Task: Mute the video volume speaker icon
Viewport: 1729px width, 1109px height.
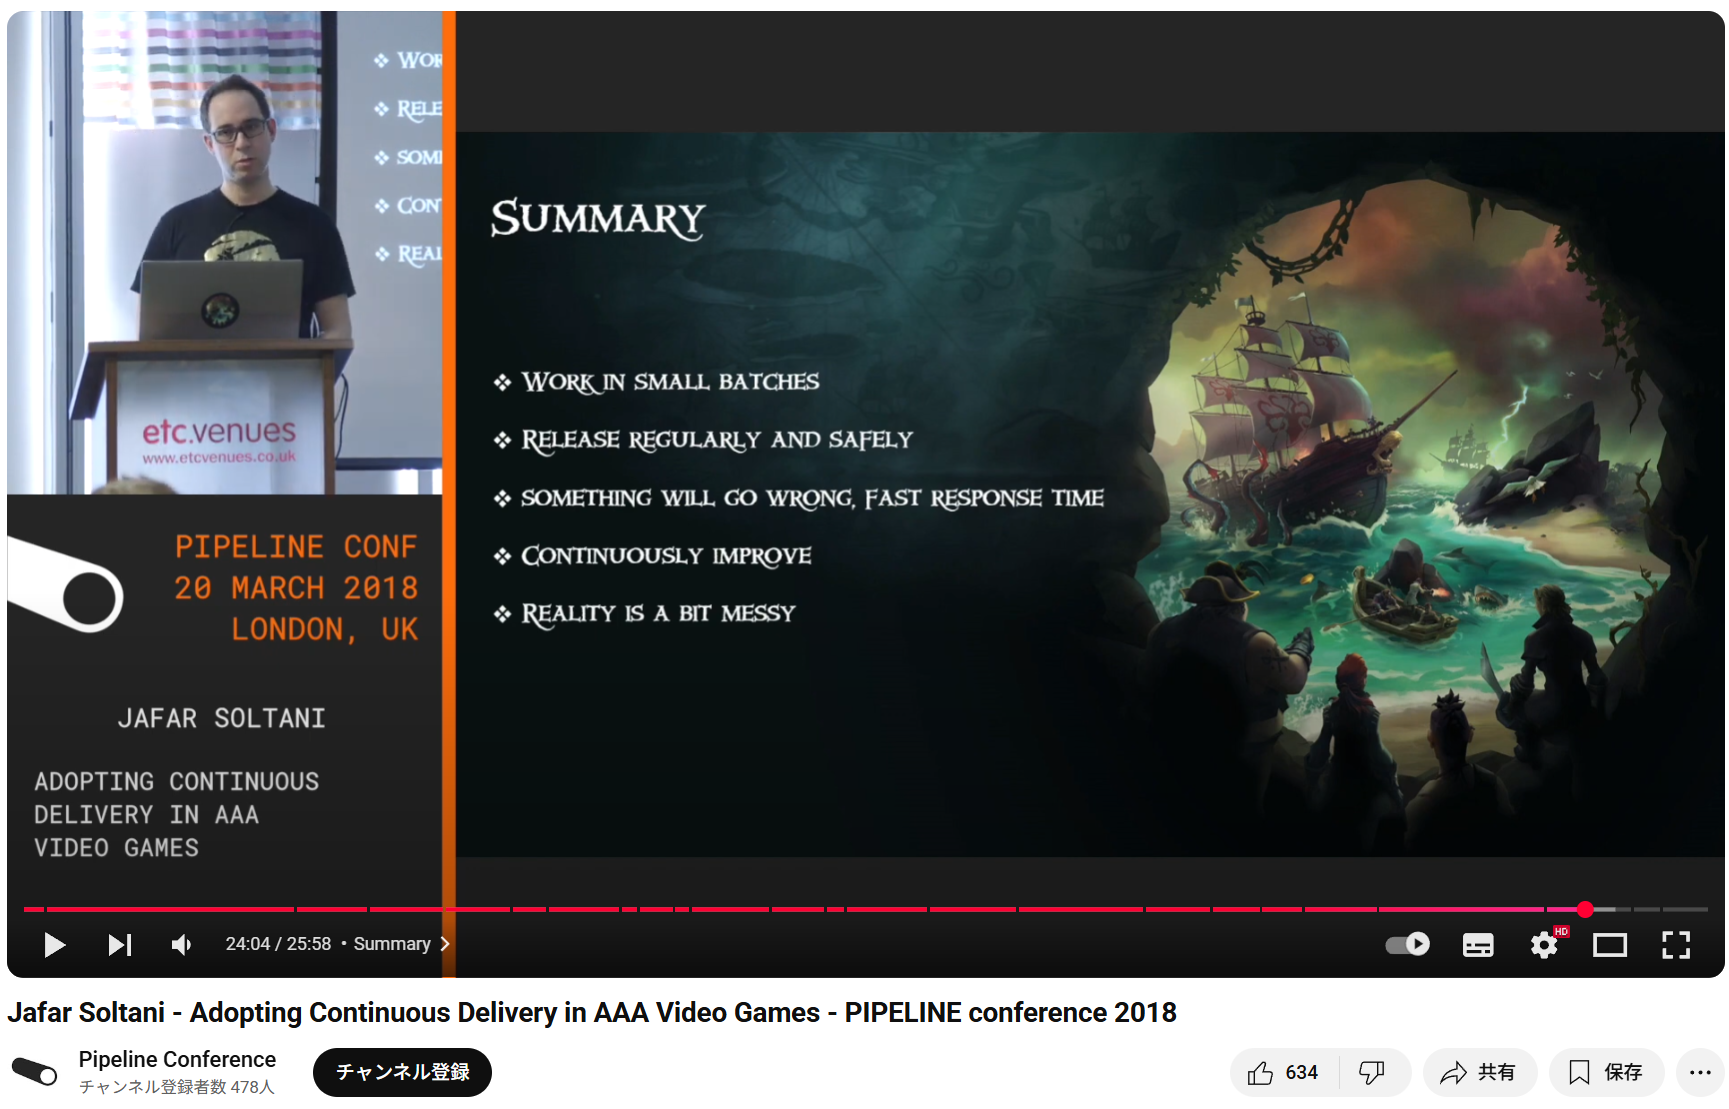Action: pos(181,944)
